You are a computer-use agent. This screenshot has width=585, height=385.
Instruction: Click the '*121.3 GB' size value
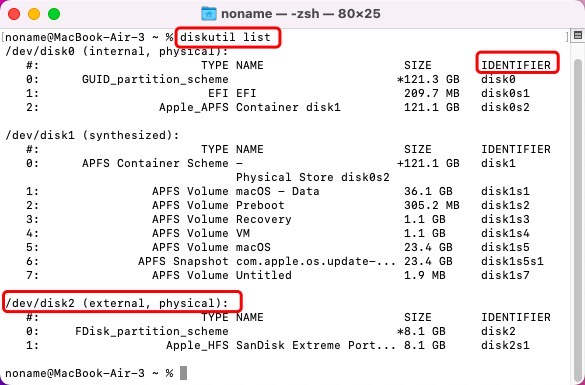pos(428,79)
